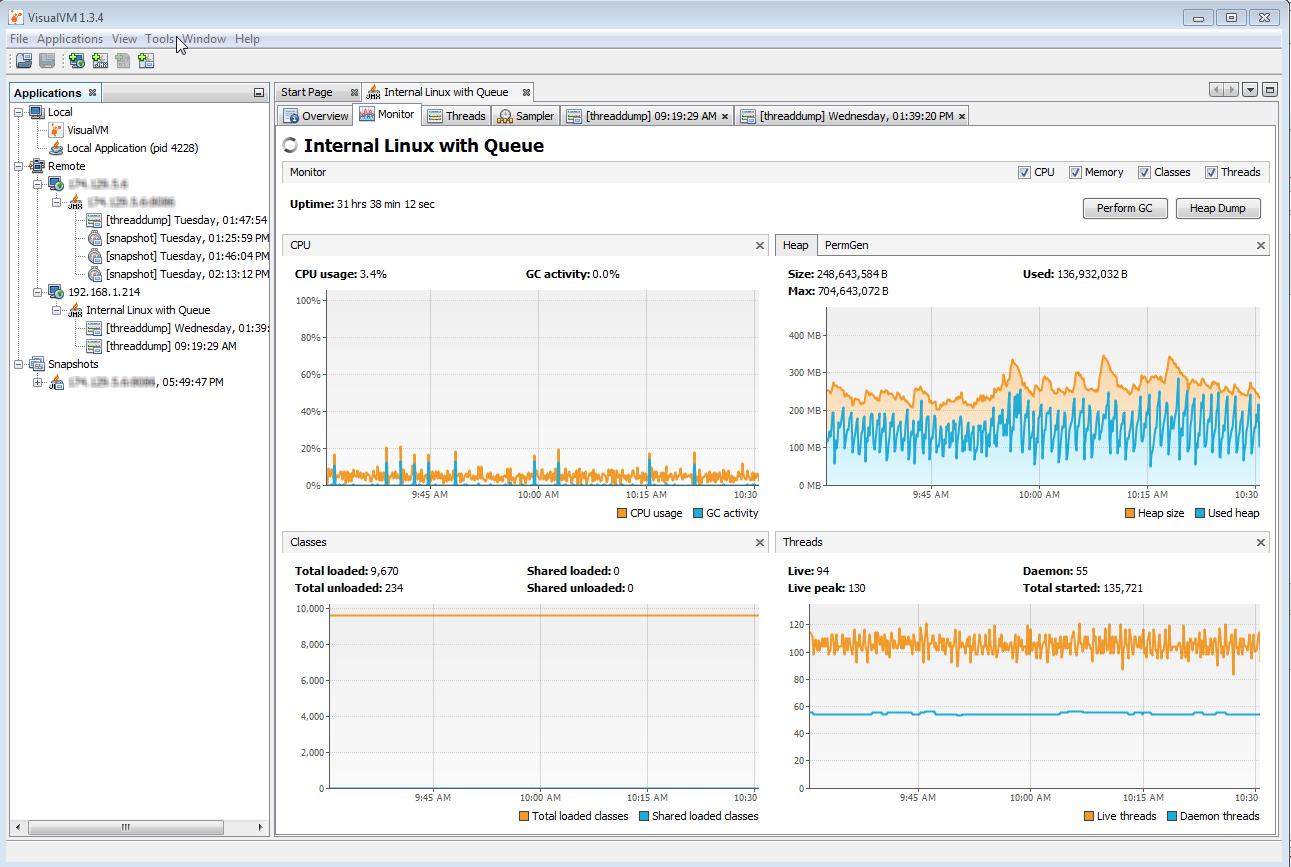Screen dimensions: 1291x867
Task: Click the Java cup icon for Local Application
Action: tap(57, 148)
